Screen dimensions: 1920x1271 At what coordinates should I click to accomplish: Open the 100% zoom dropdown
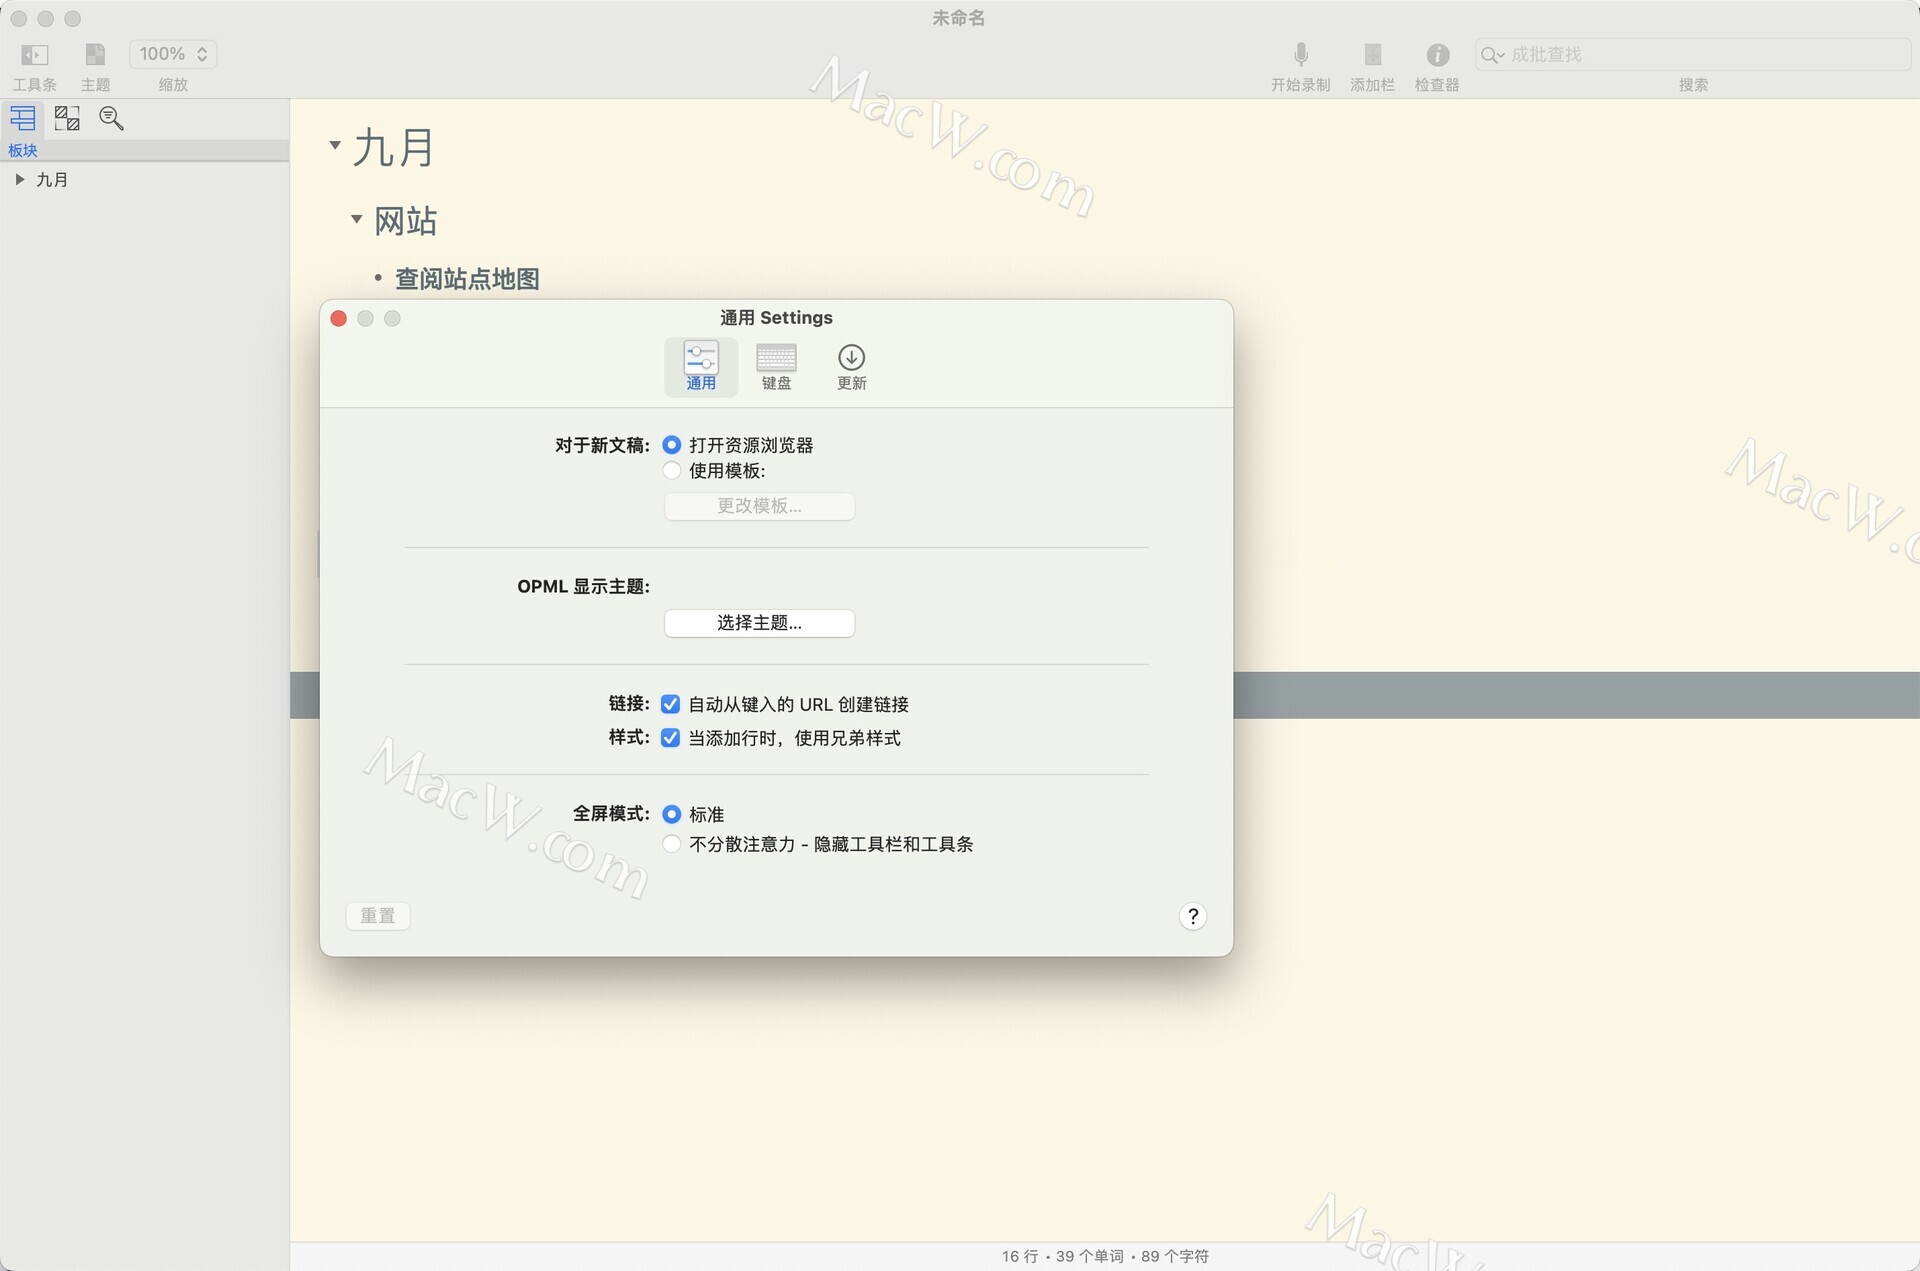[x=173, y=54]
